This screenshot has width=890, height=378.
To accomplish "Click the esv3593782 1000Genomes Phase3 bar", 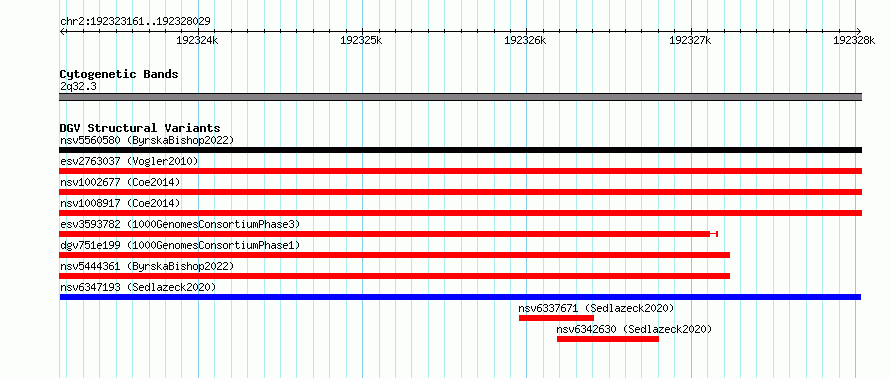I will click(x=389, y=234).
